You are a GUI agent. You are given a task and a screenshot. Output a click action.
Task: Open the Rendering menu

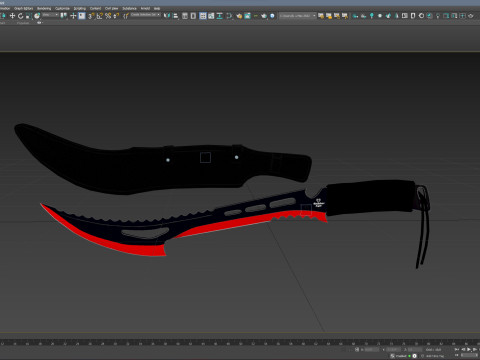pyautogui.click(x=44, y=8)
